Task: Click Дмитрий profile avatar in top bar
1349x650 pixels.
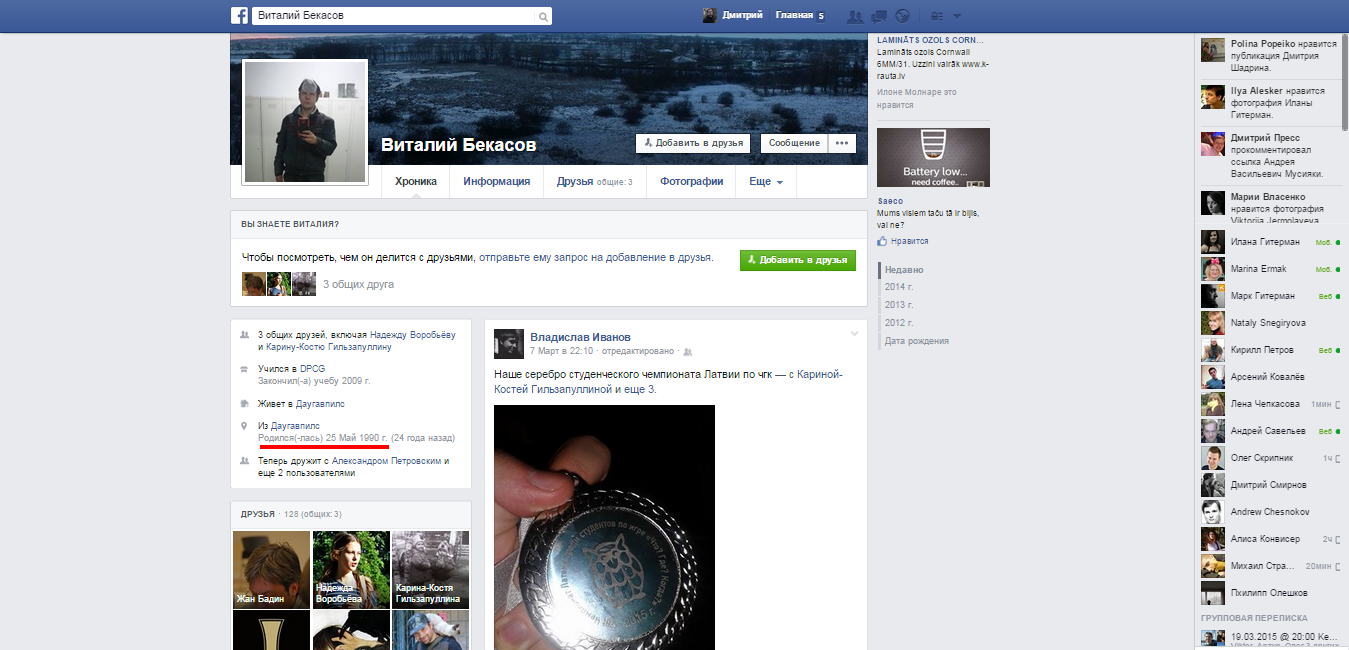Action: click(709, 15)
